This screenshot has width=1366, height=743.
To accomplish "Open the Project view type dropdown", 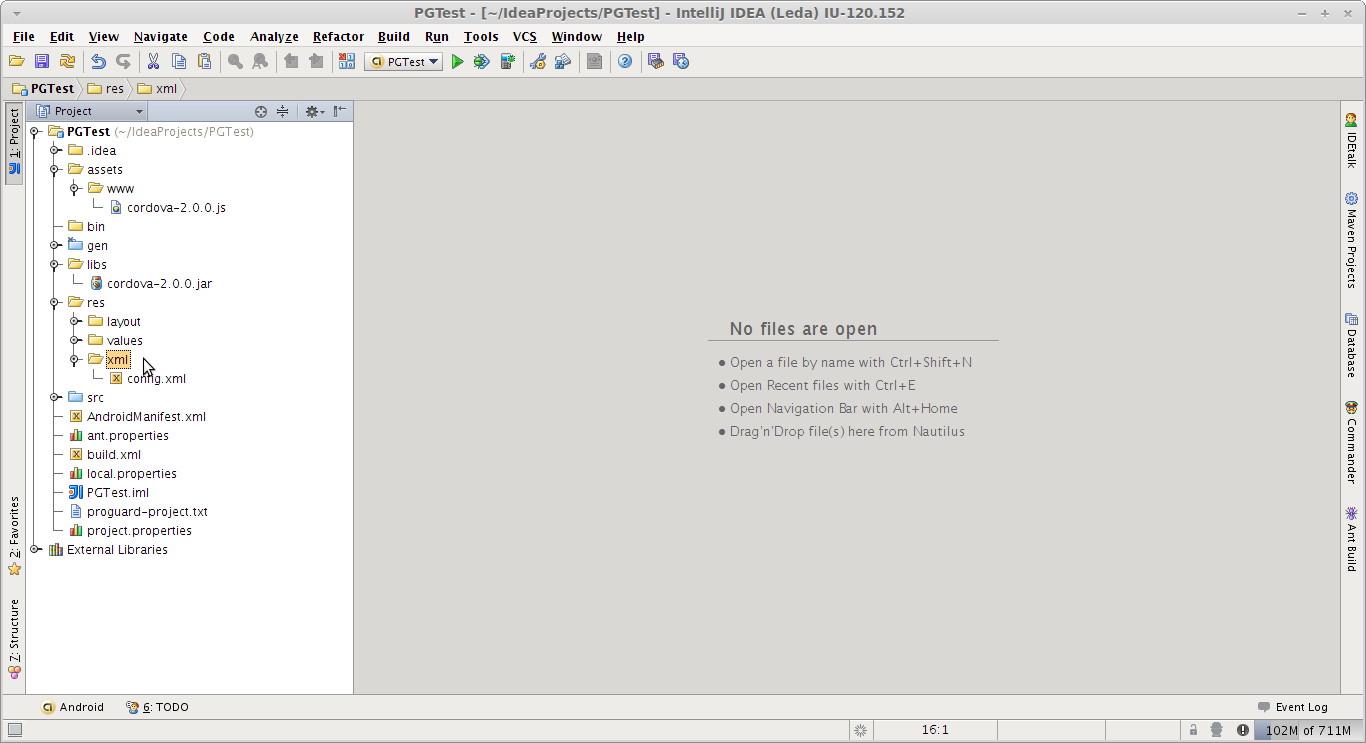I will pyautogui.click(x=90, y=111).
